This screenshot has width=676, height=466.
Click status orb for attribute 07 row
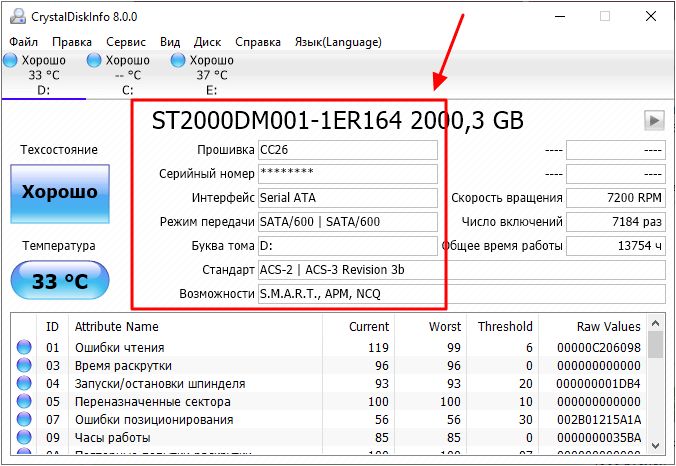(24, 419)
